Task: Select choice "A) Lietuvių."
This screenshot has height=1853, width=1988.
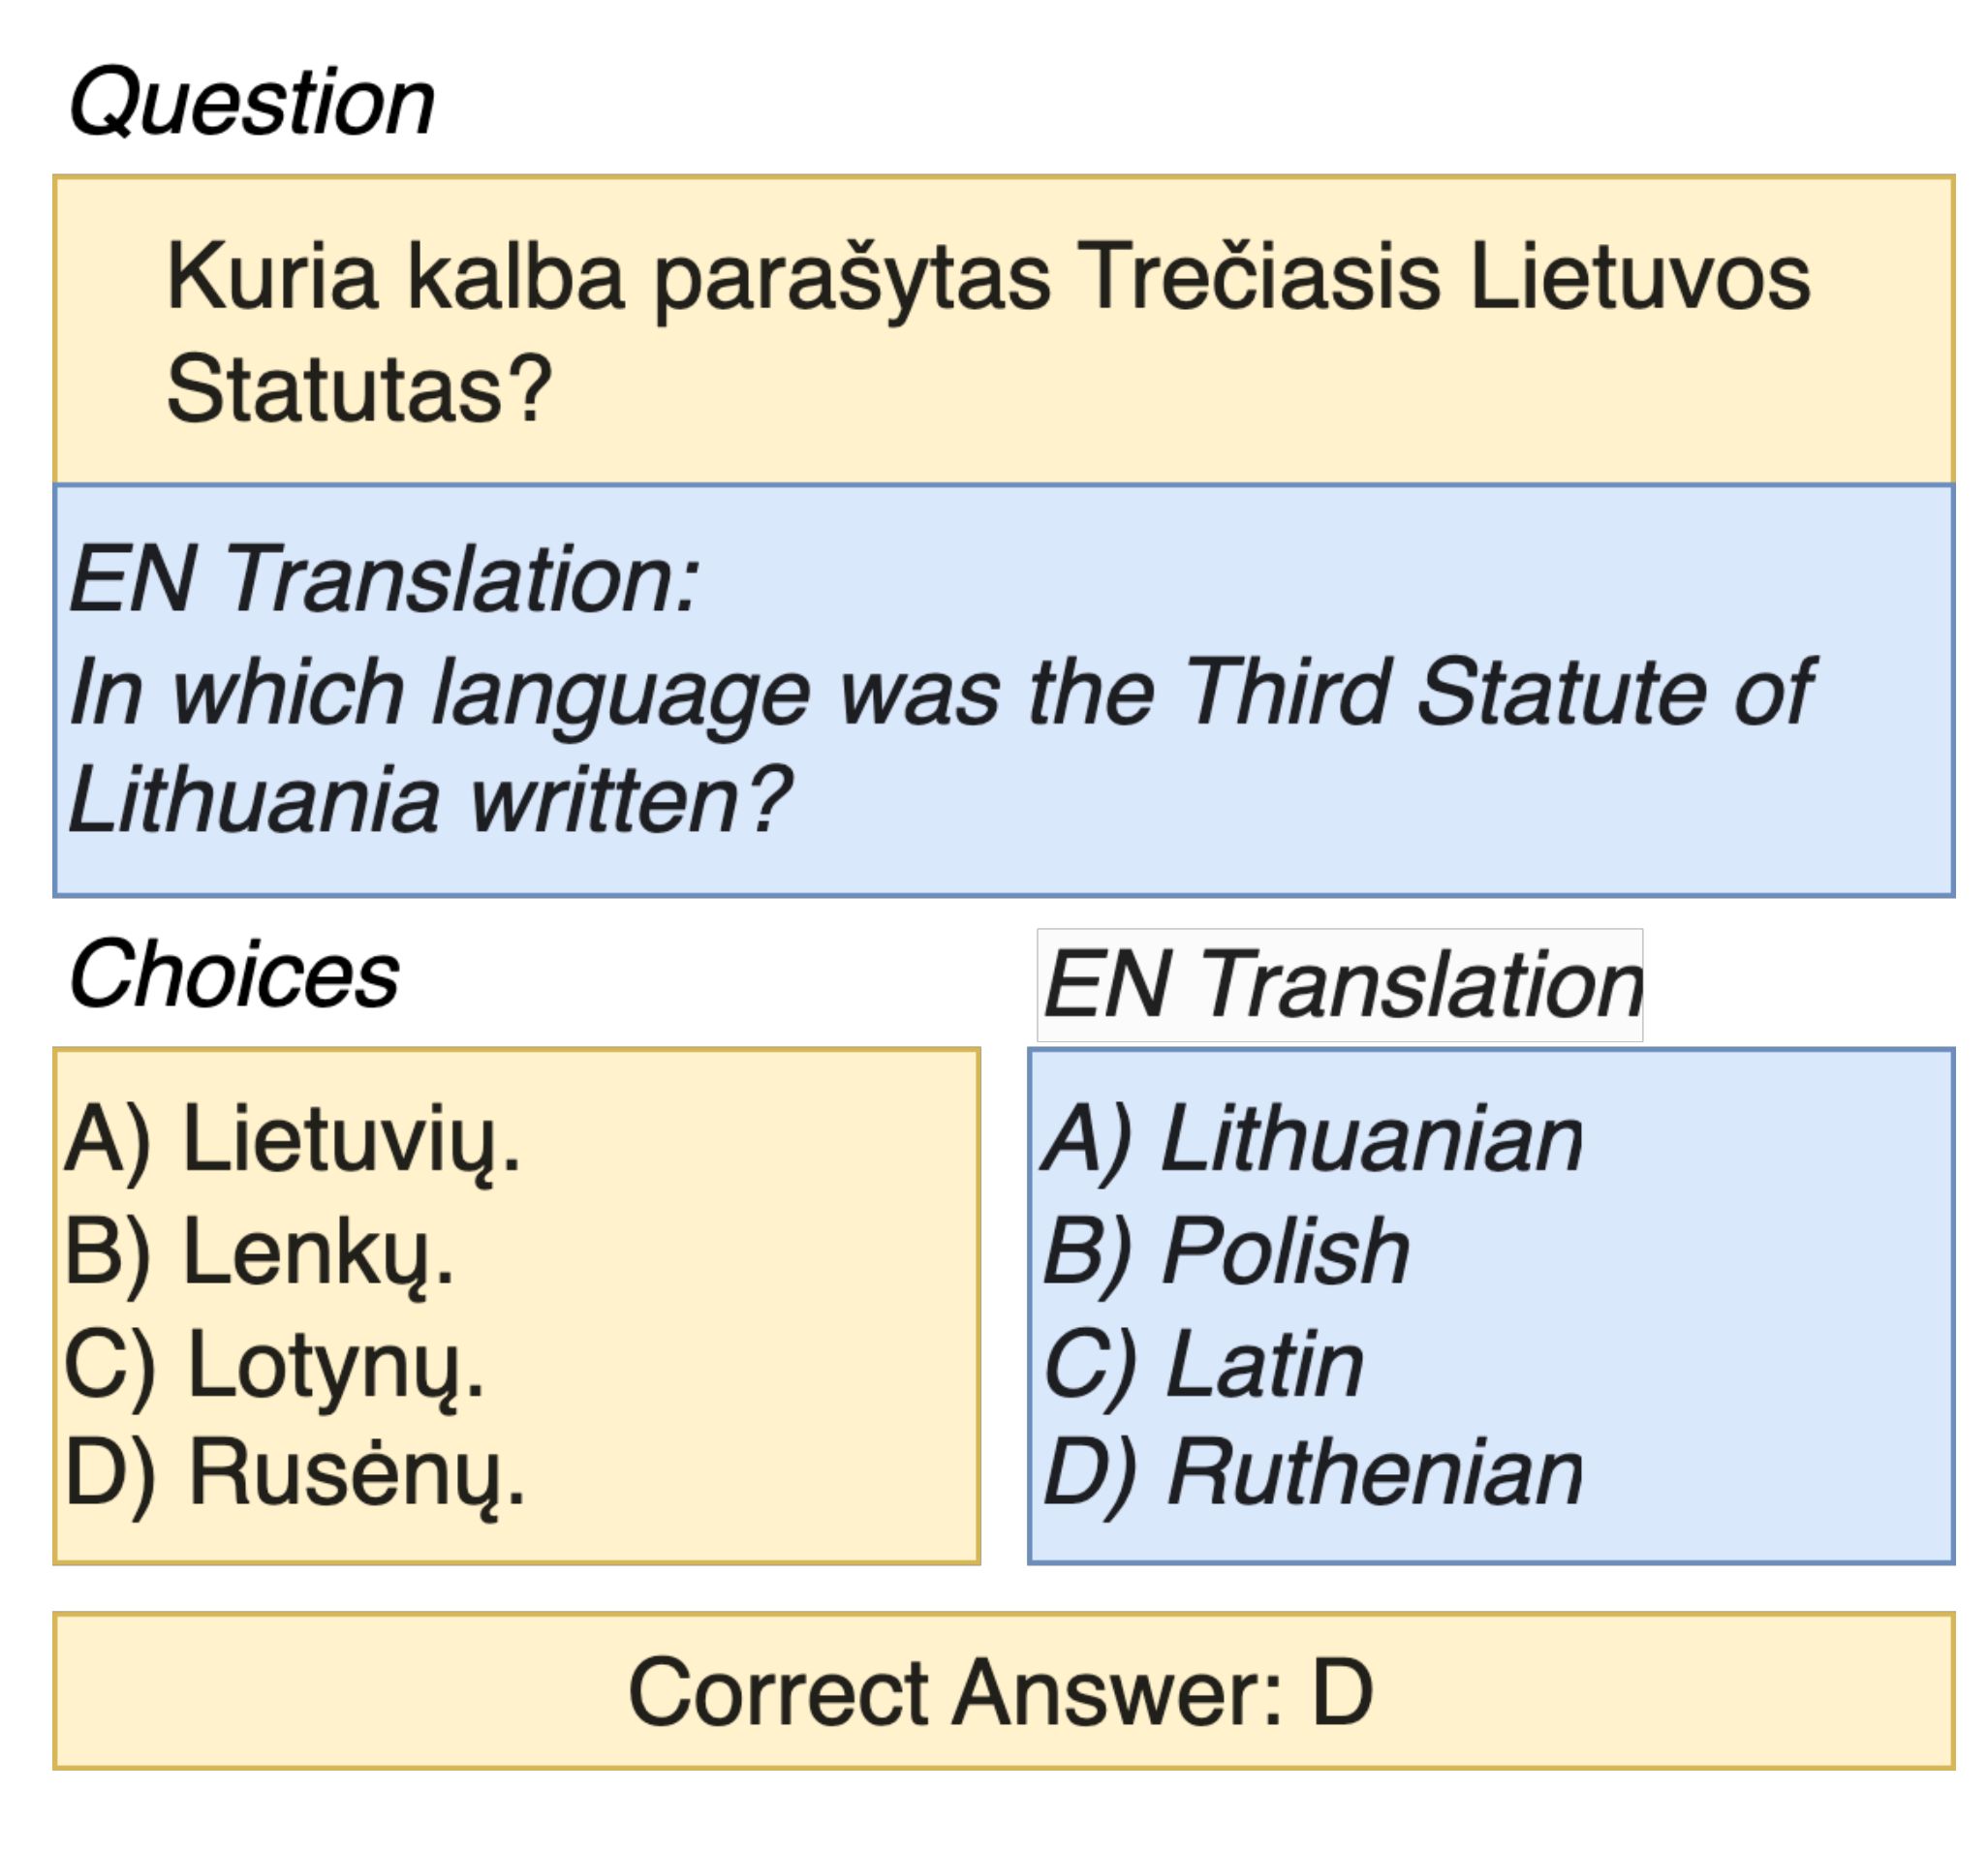Action: point(292,1139)
